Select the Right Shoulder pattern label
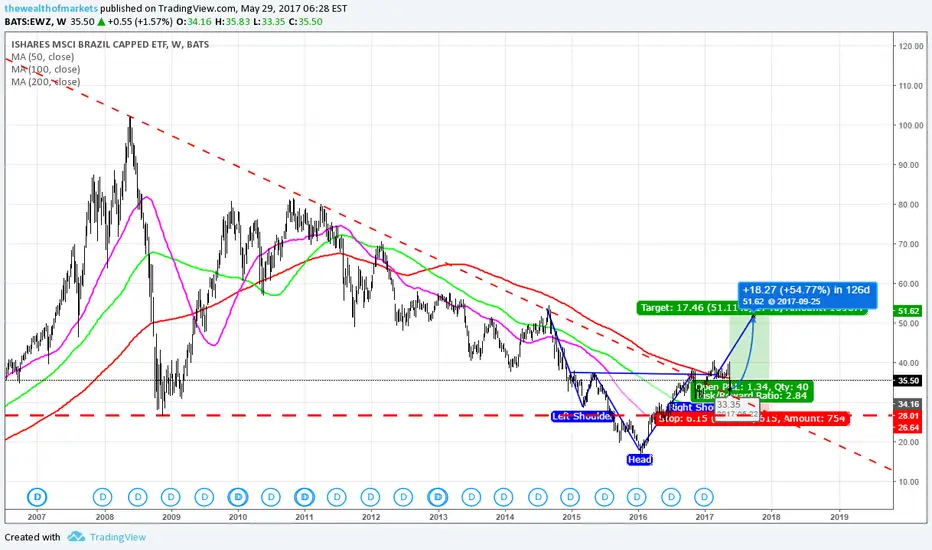Image resolution: width=932 pixels, height=550 pixels. point(691,407)
